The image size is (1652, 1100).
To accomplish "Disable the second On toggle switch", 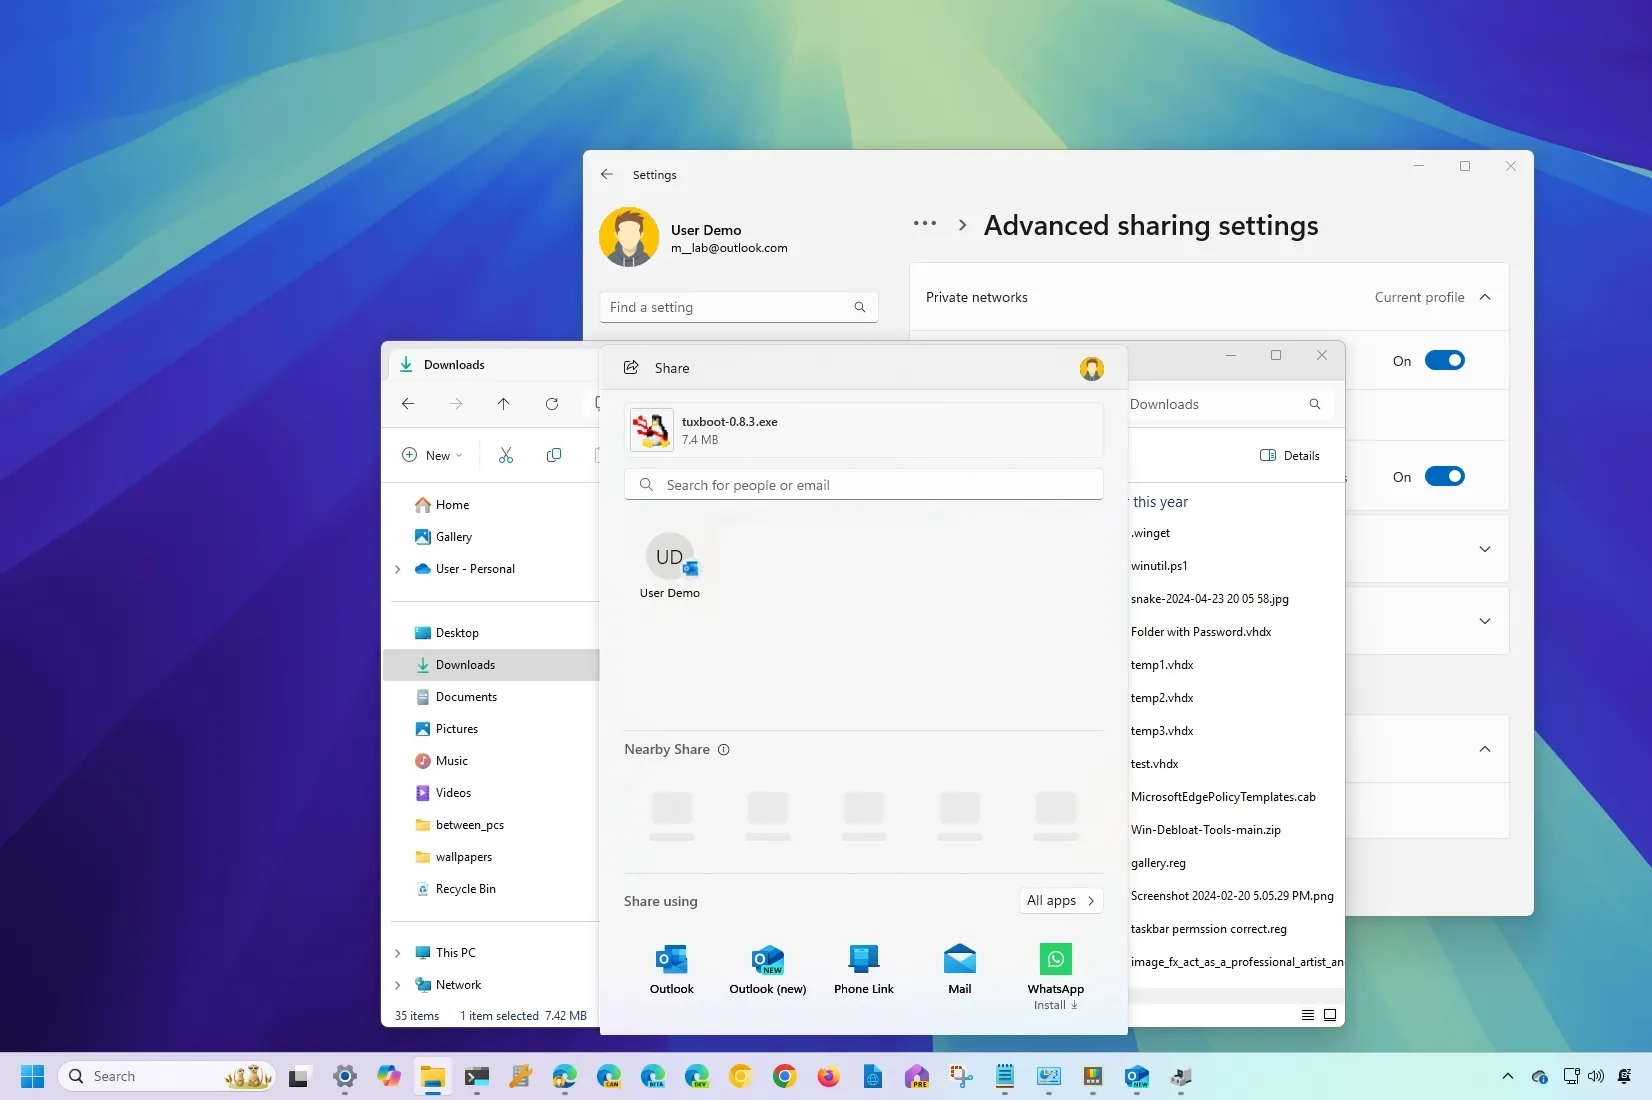I will pos(1444,477).
